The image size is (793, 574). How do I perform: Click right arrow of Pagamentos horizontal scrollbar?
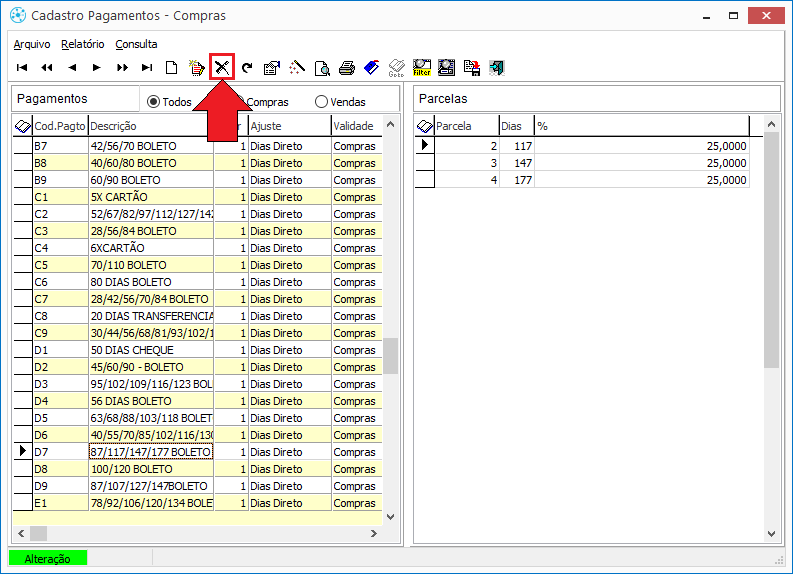(374, 533)
